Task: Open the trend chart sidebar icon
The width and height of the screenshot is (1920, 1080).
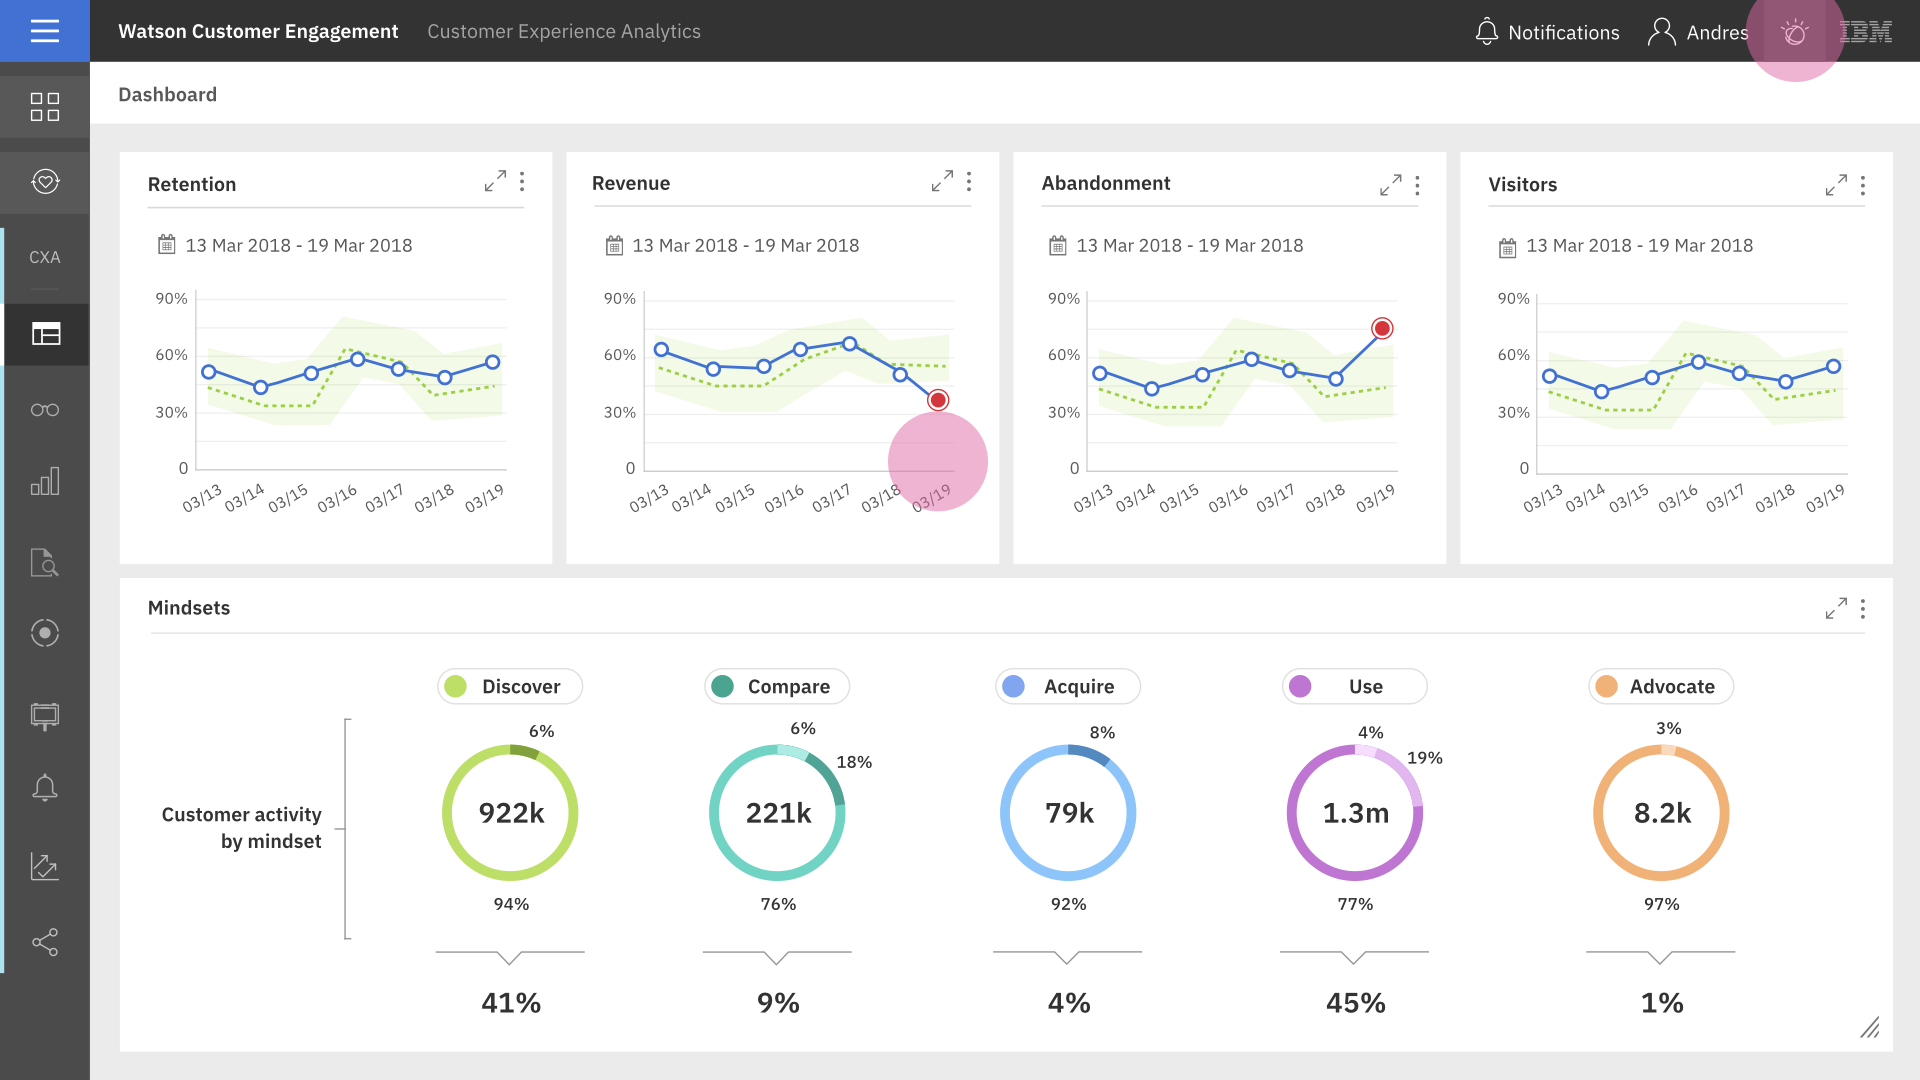Action: [45, 866]
